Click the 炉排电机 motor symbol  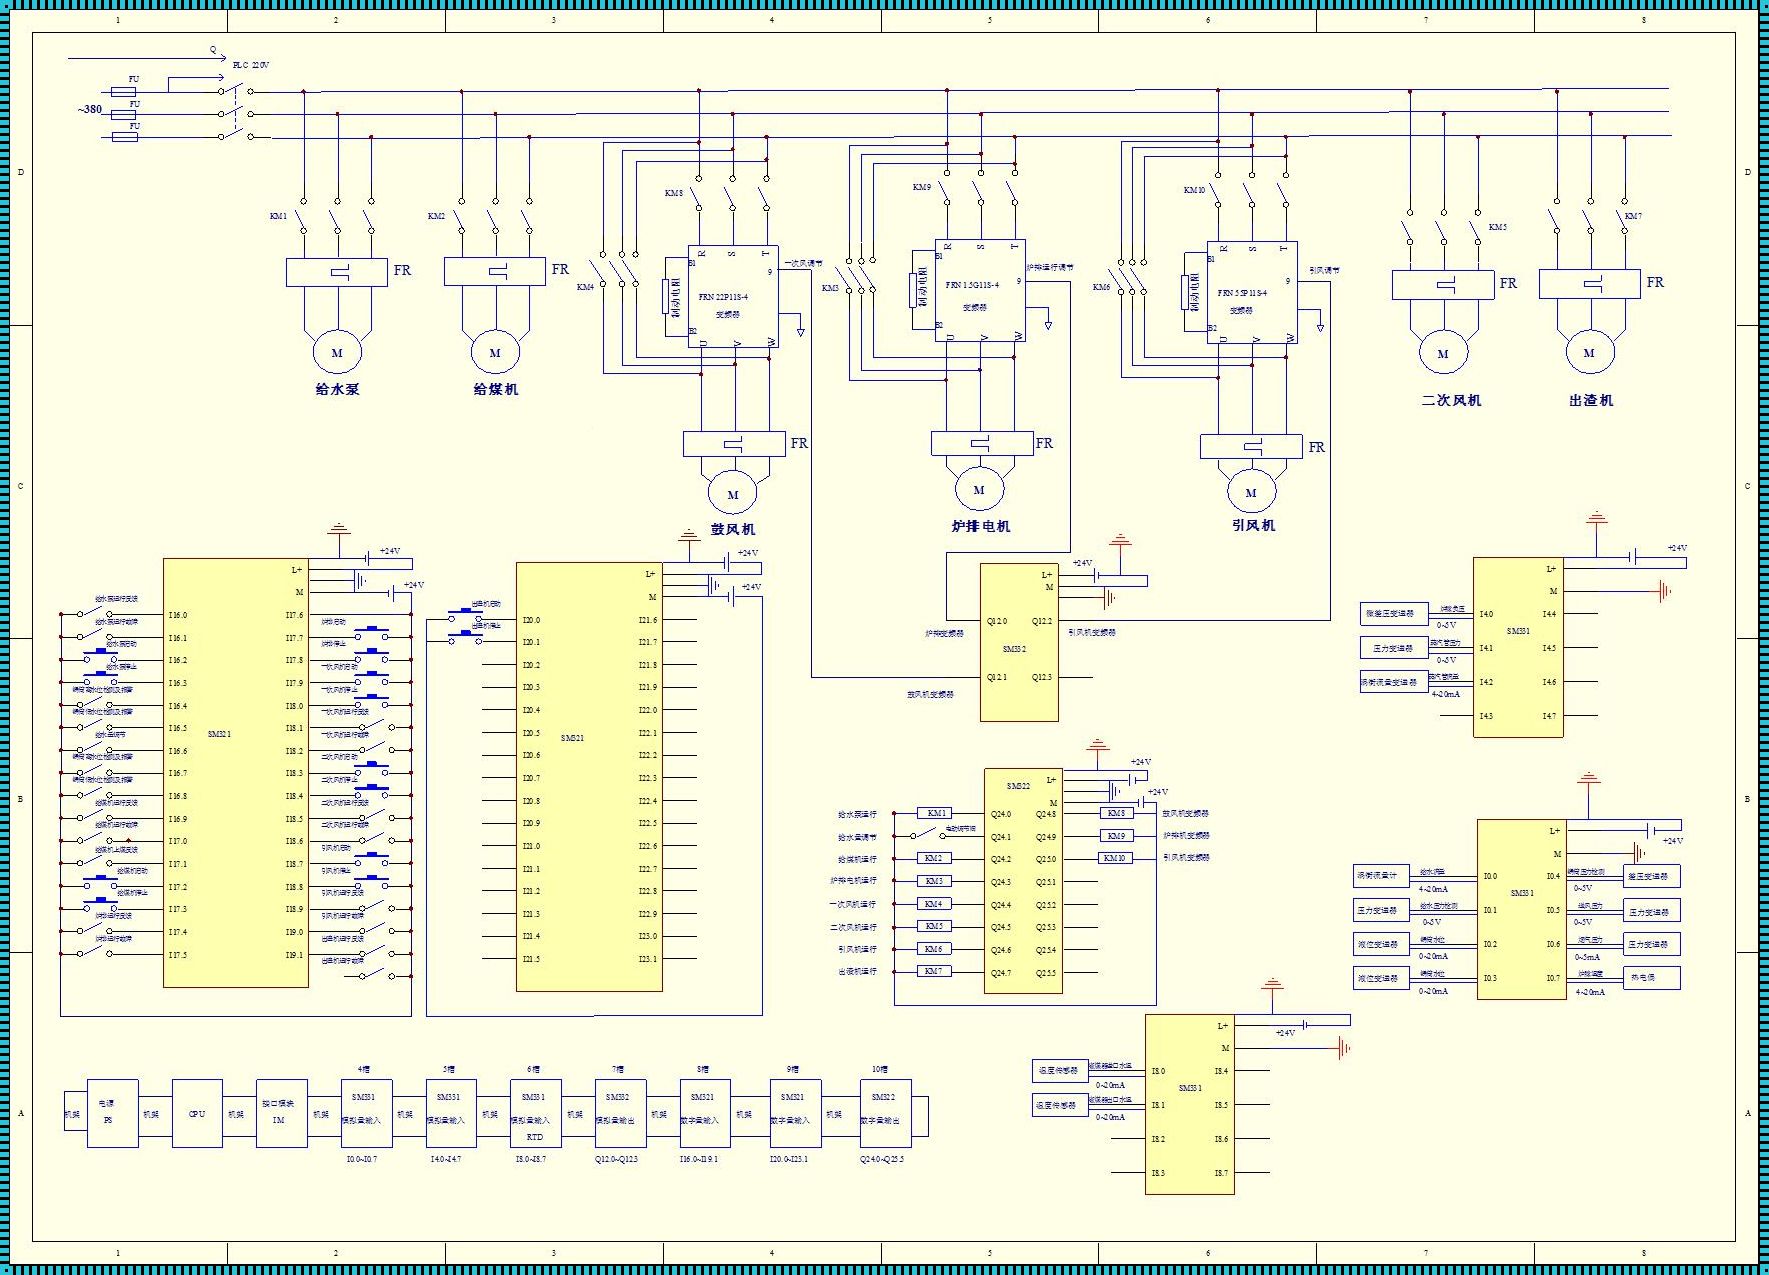(979, 490)
